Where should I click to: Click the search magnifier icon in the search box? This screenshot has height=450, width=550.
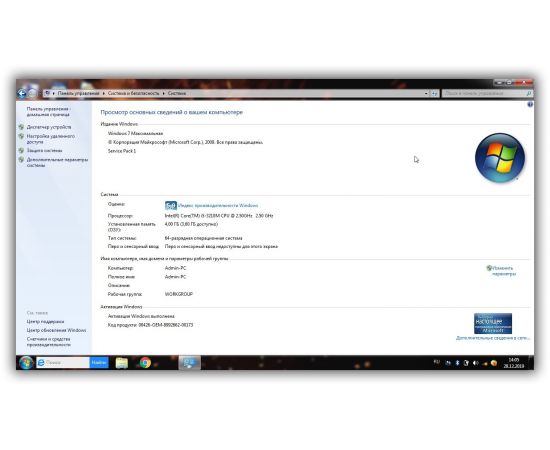point(529,93)
